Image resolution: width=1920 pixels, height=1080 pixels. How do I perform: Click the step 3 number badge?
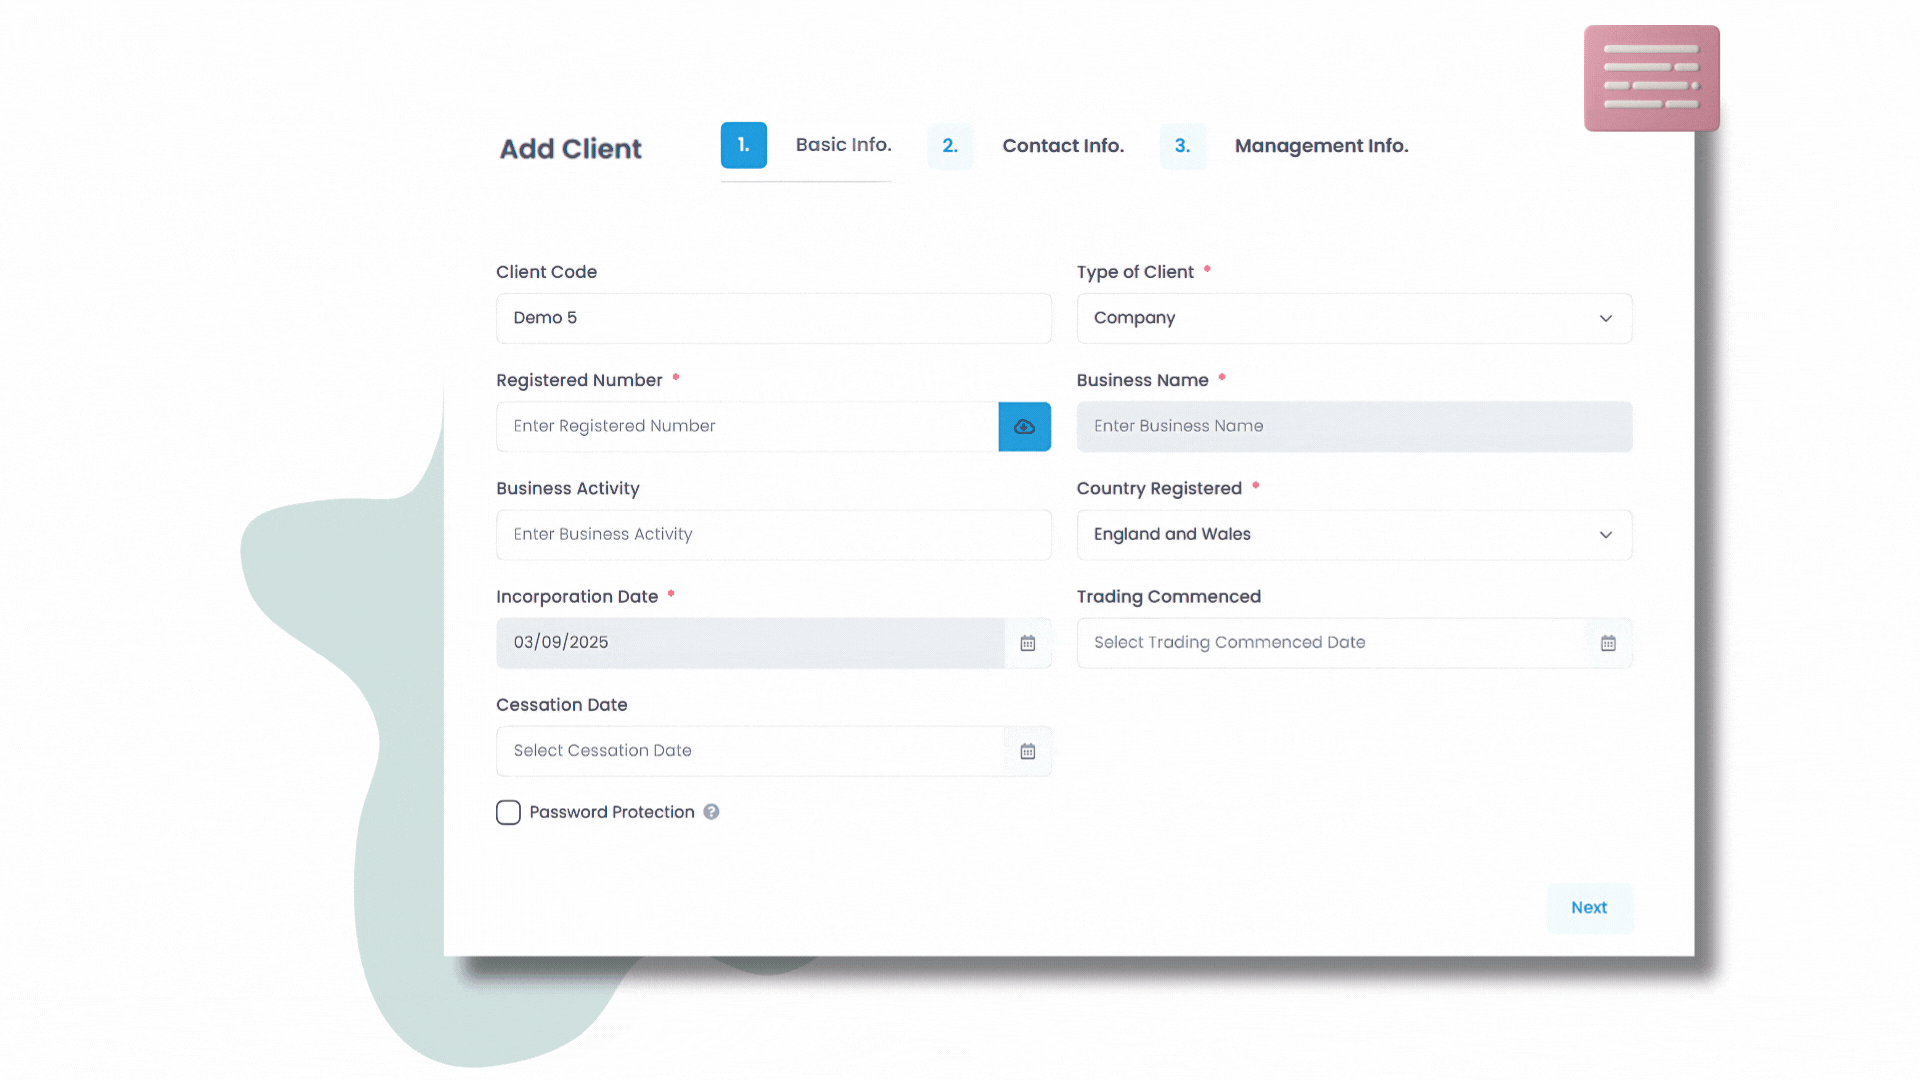point(1182,146)
